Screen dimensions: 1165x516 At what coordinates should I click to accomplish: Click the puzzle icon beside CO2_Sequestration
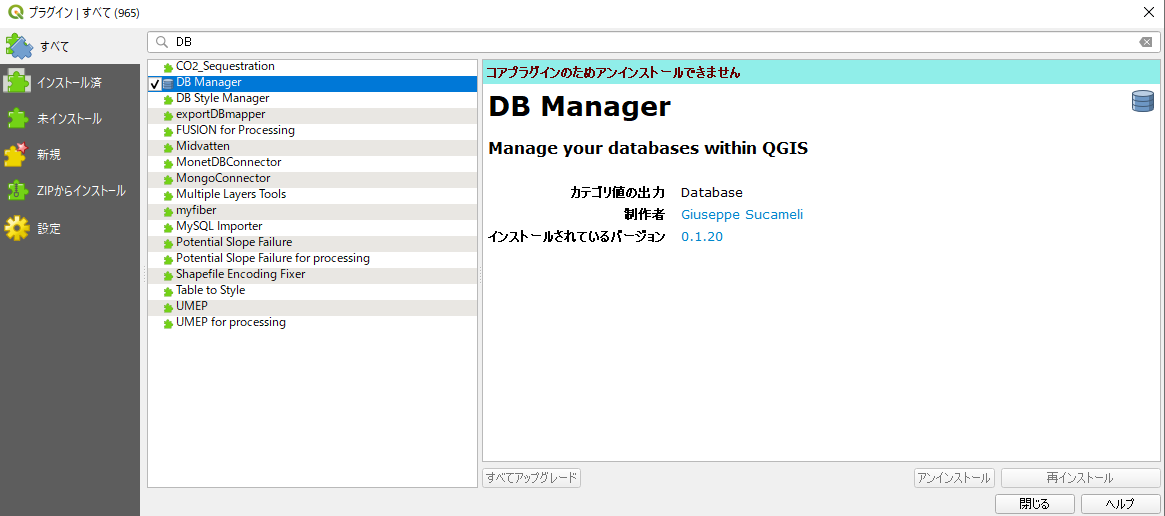(168, 67)
